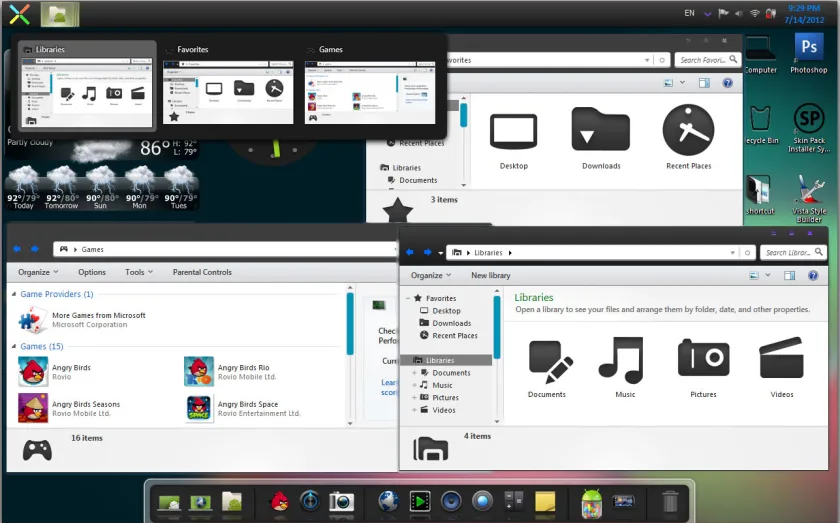The image size is (840, 523).
Task: Toggle the preview pane in the Libraries window
Action: [x=789, y=275]
